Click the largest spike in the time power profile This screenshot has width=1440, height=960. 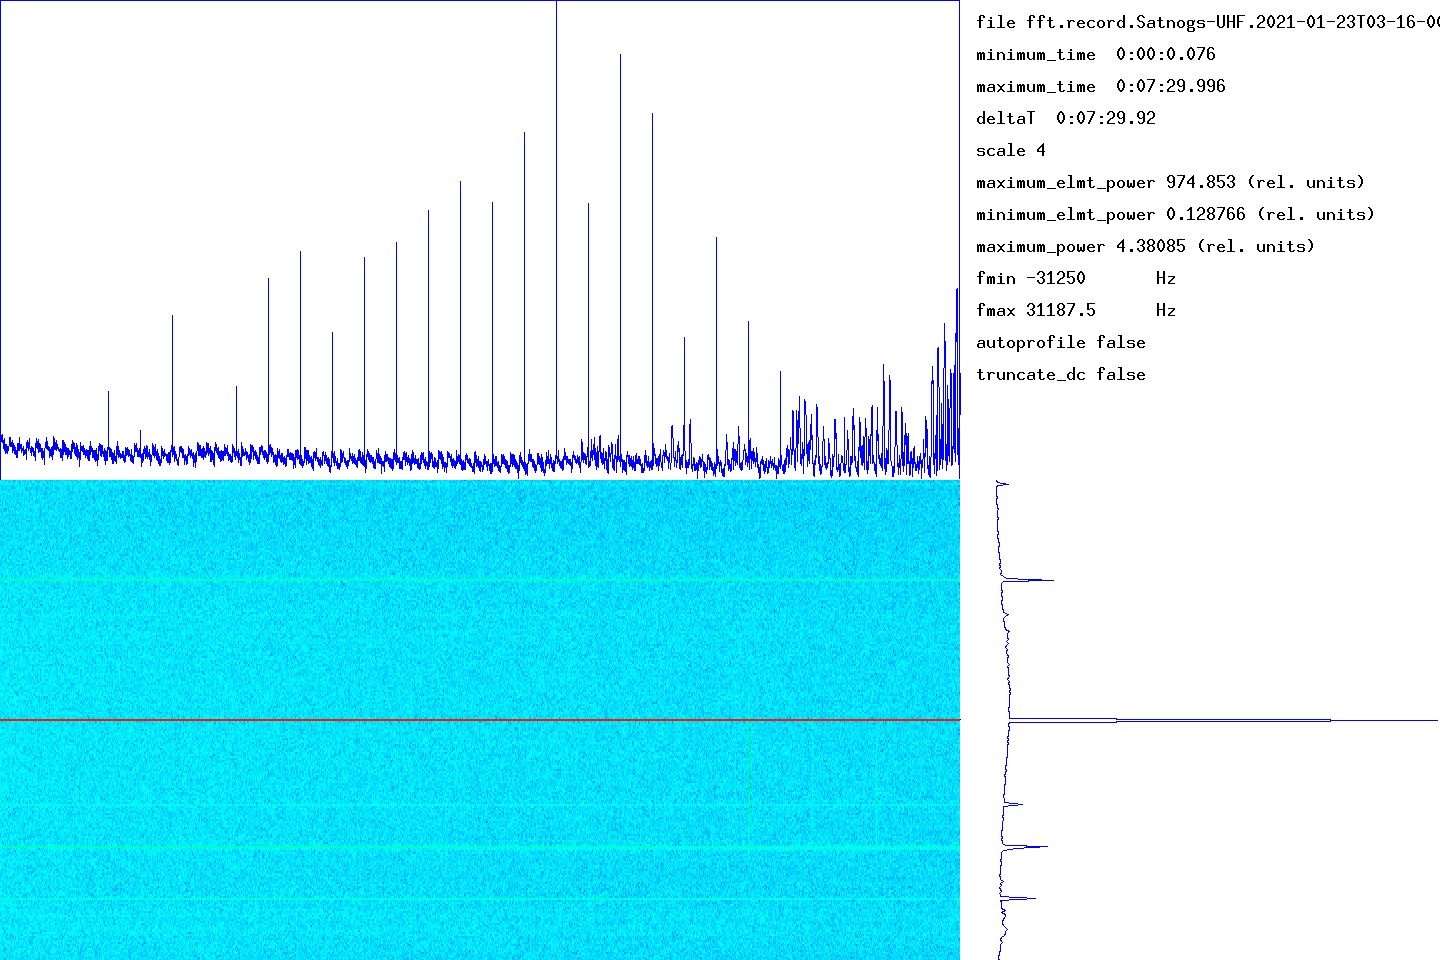click(x=1223, y=720)
